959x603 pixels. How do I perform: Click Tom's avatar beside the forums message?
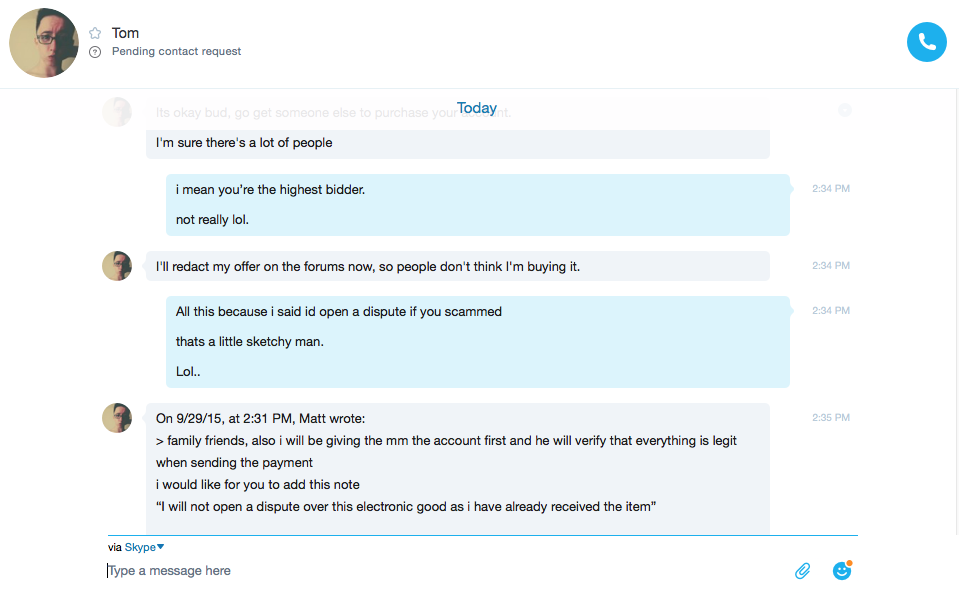click(117, 266)
